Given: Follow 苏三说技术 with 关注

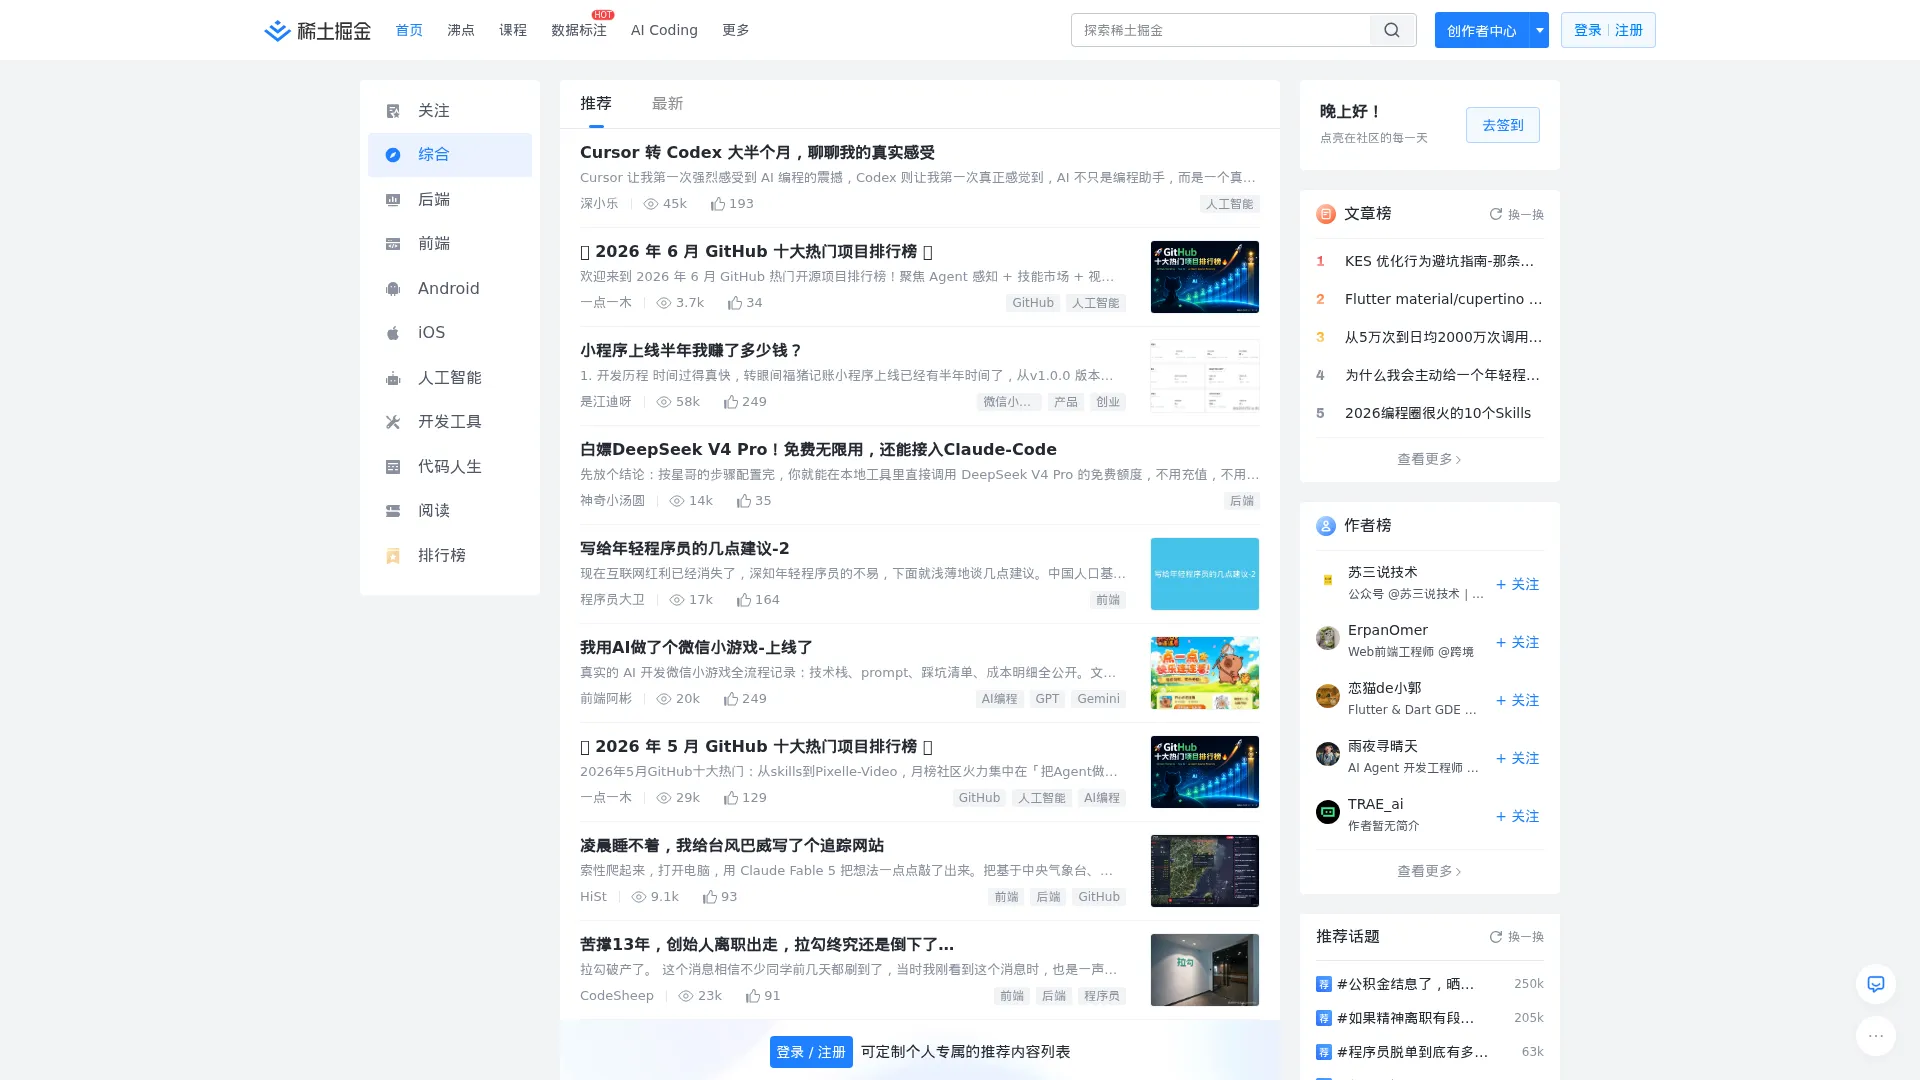Looking at the screenshot, I should tap(1518, 585).
